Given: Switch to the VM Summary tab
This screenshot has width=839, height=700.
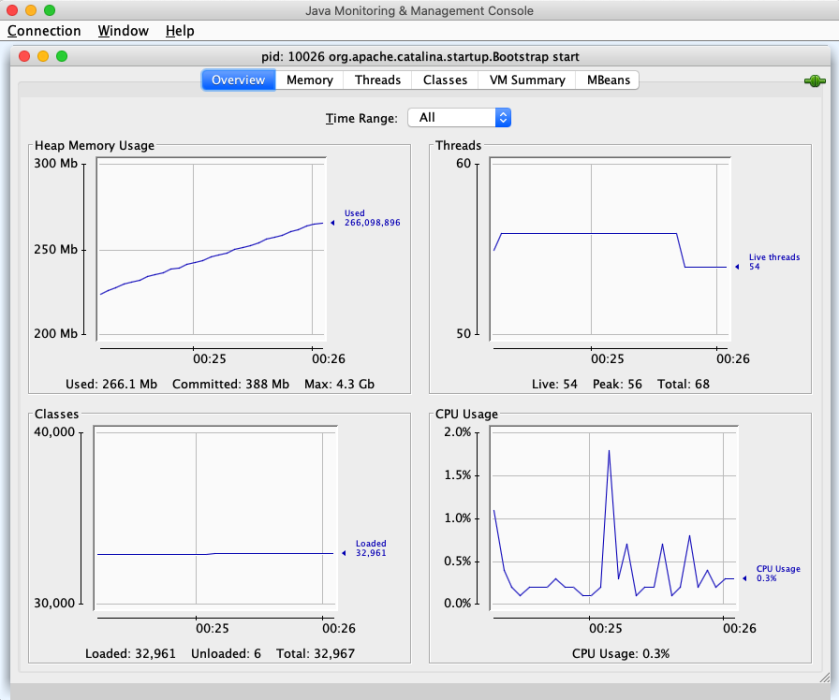Looking at the screenshot, I should 526,80.
